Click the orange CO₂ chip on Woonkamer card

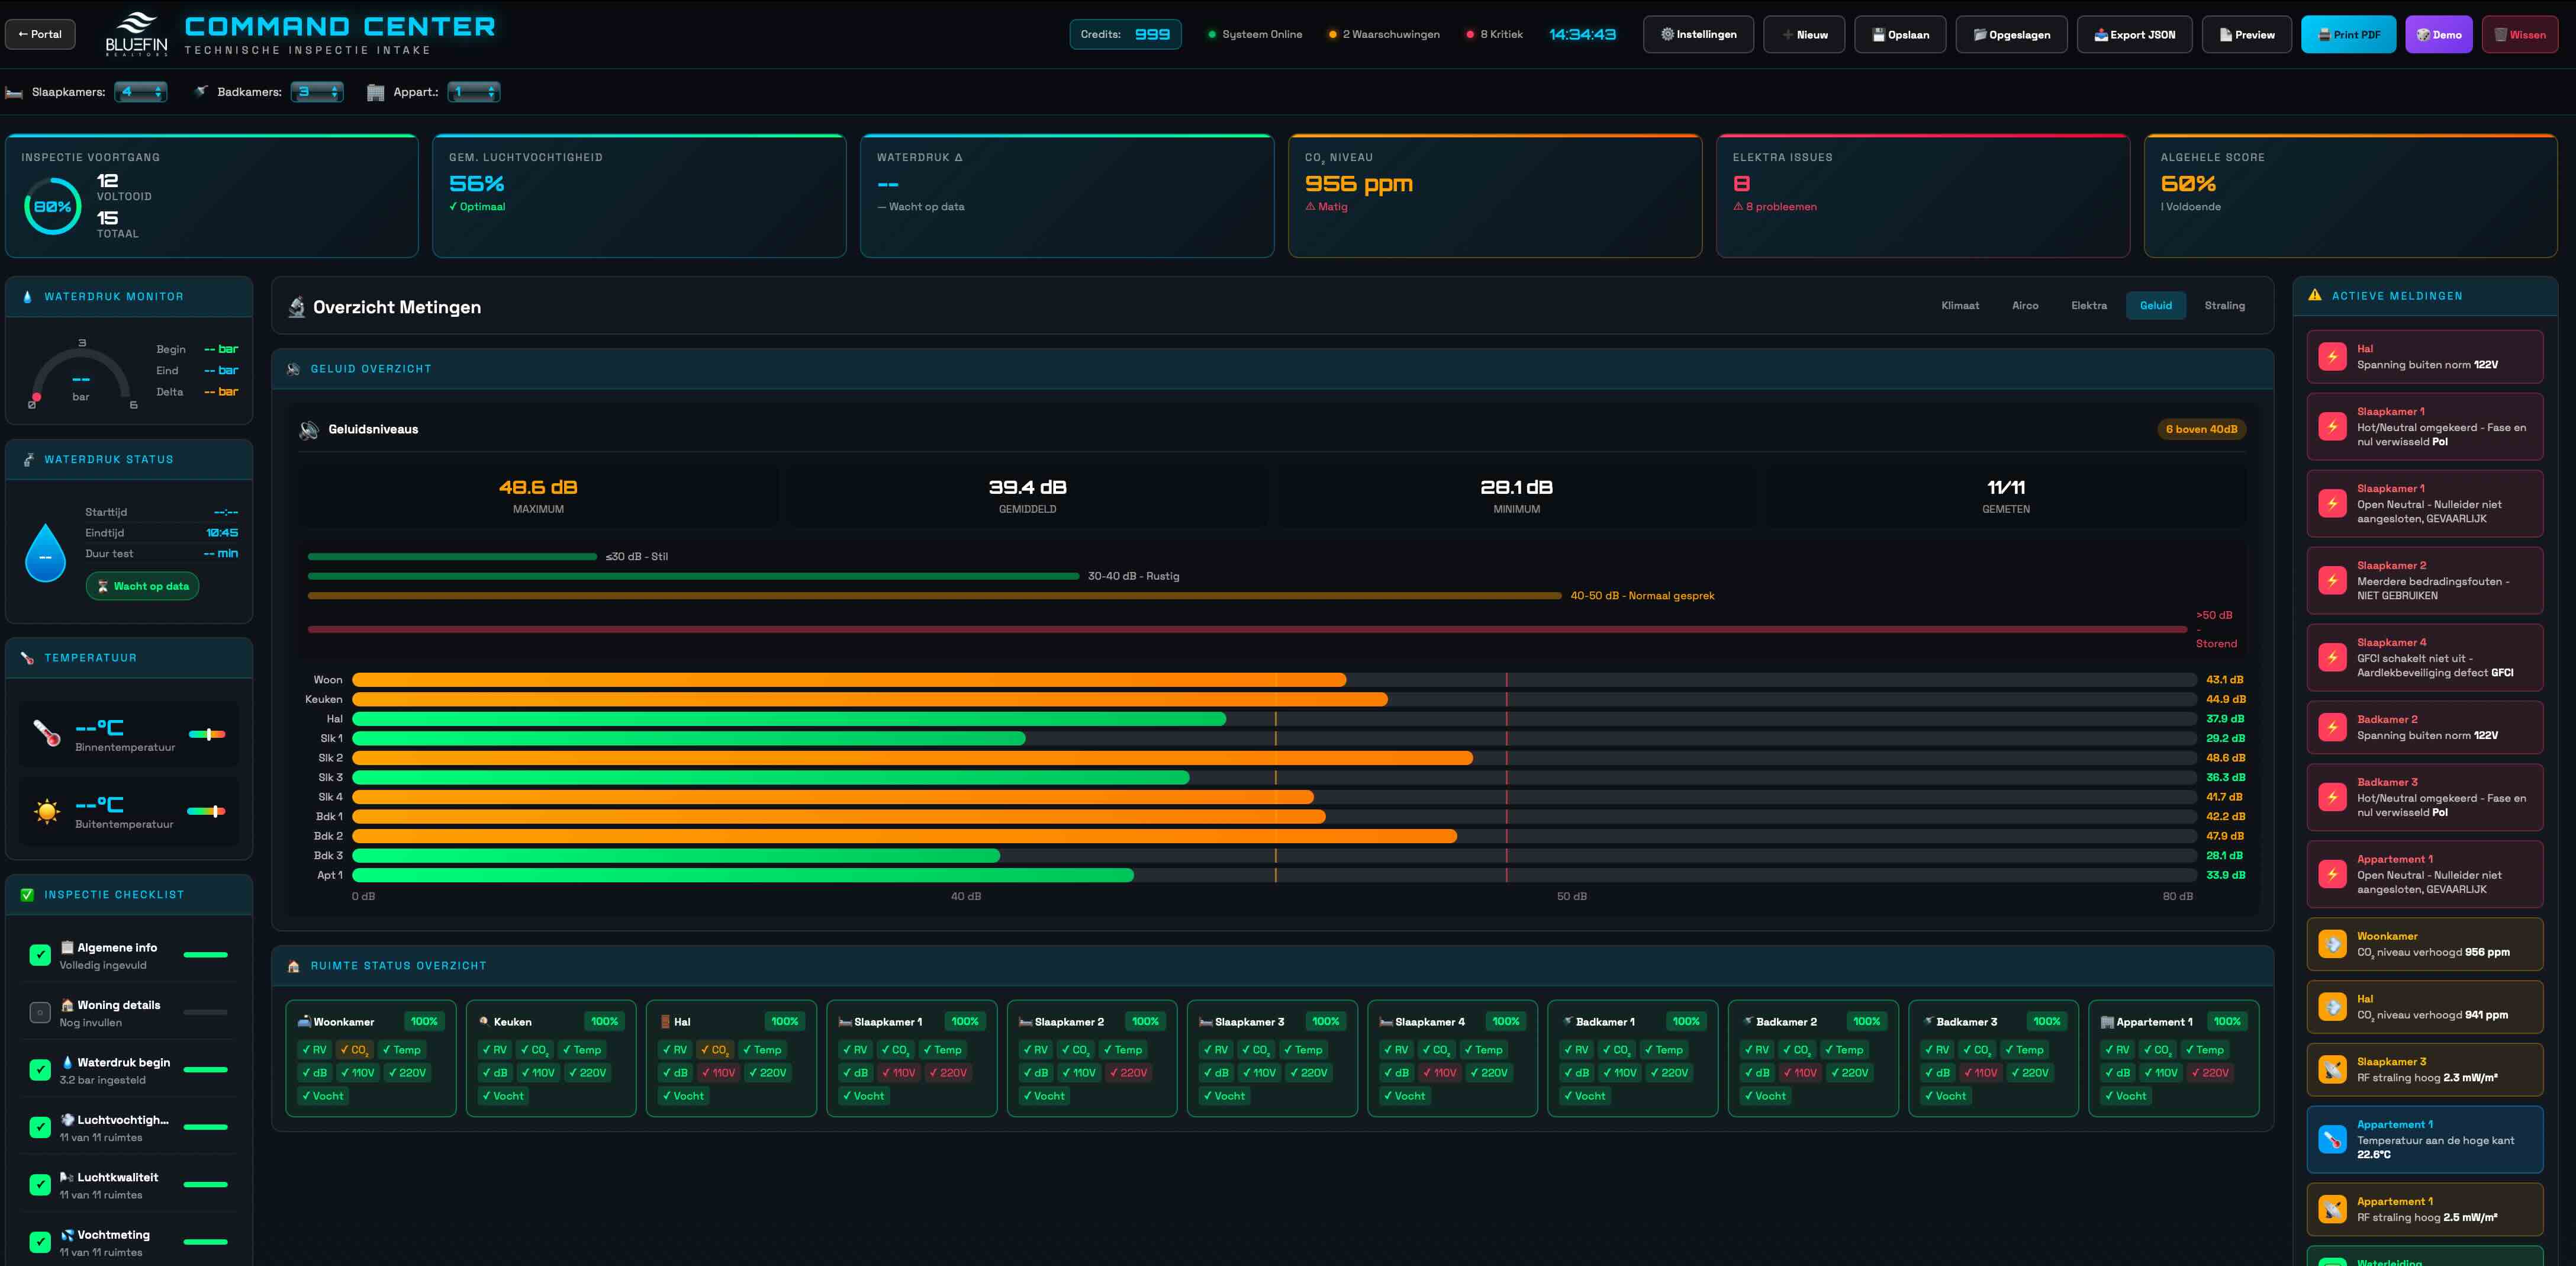354,1050
